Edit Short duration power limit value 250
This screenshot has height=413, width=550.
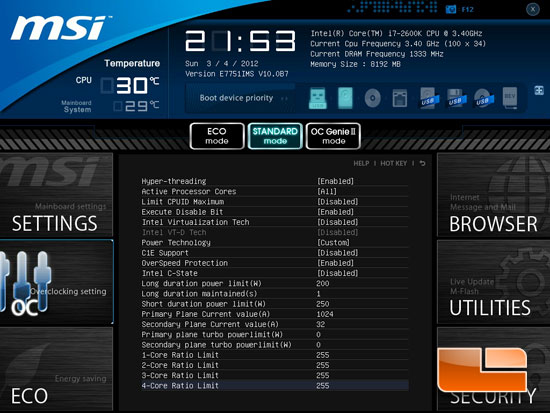[323, 304]
